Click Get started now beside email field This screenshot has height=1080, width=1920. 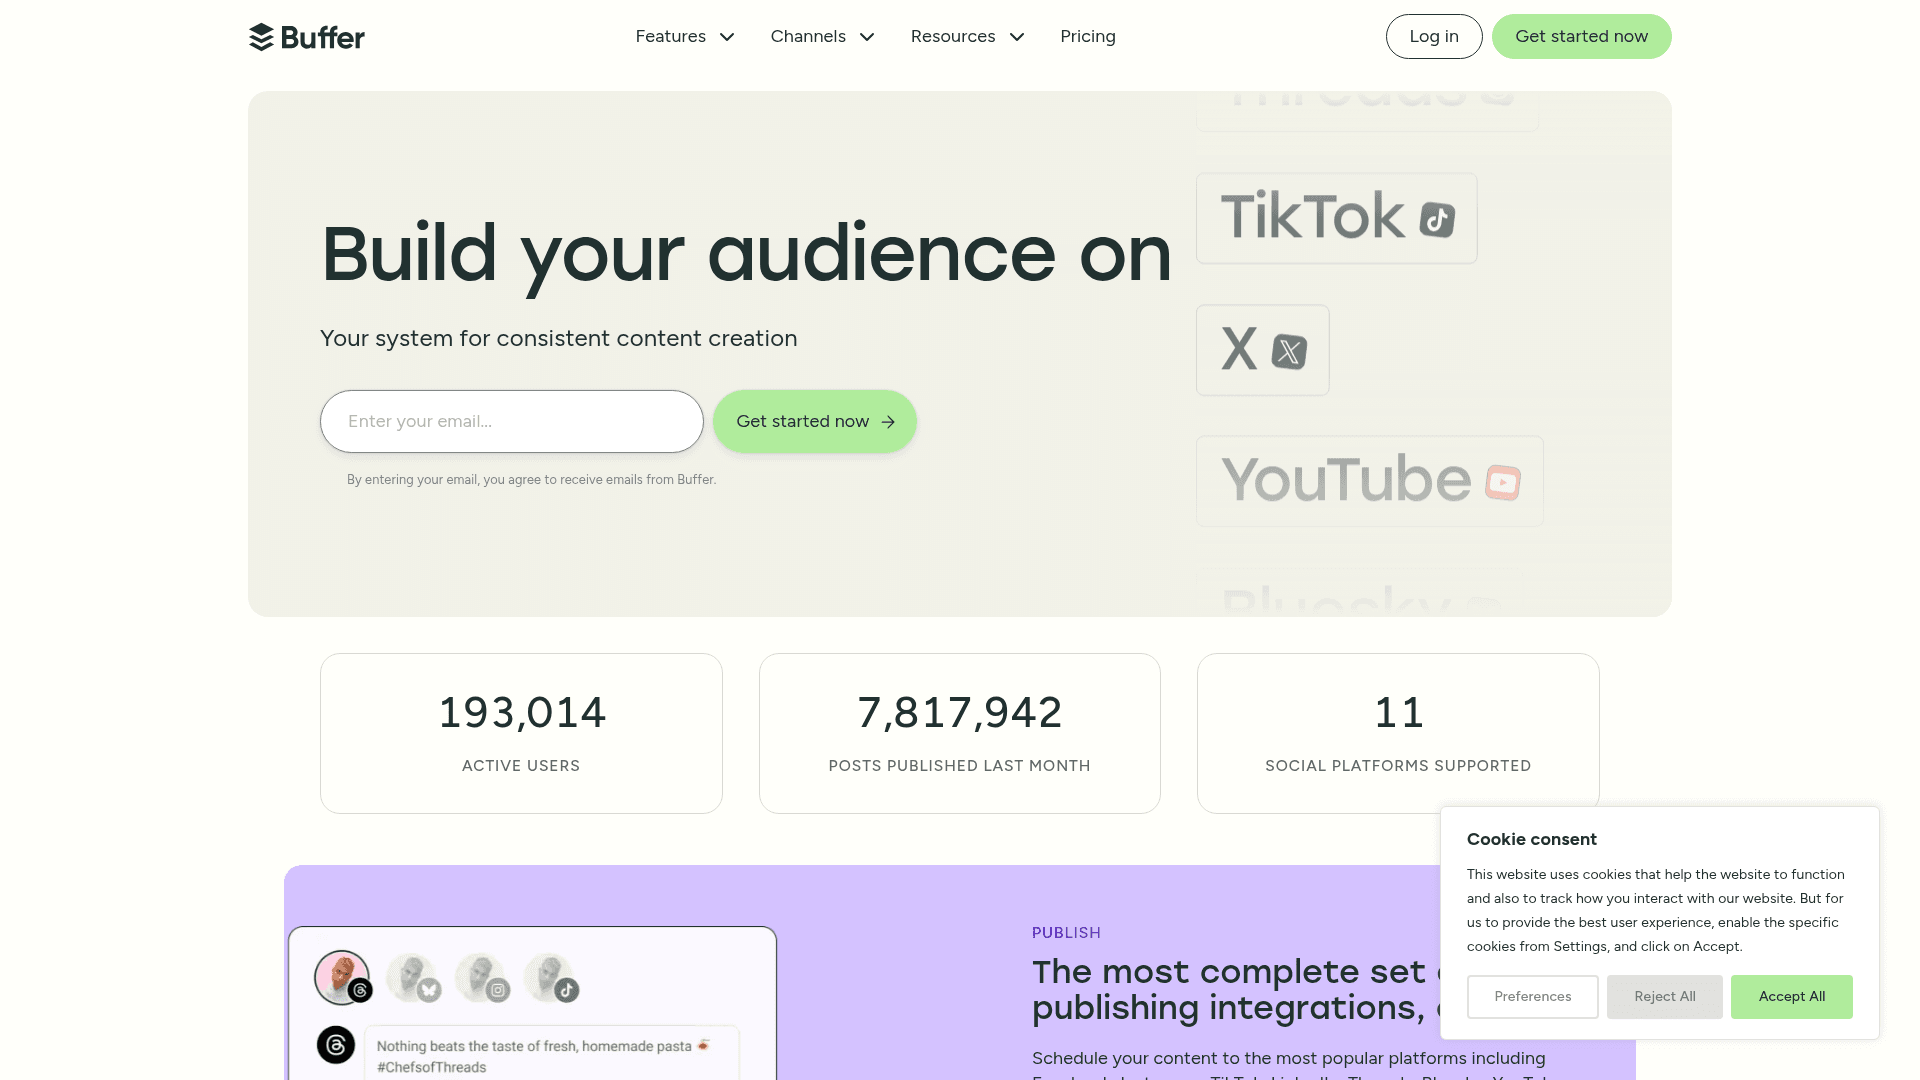point(815,422)
